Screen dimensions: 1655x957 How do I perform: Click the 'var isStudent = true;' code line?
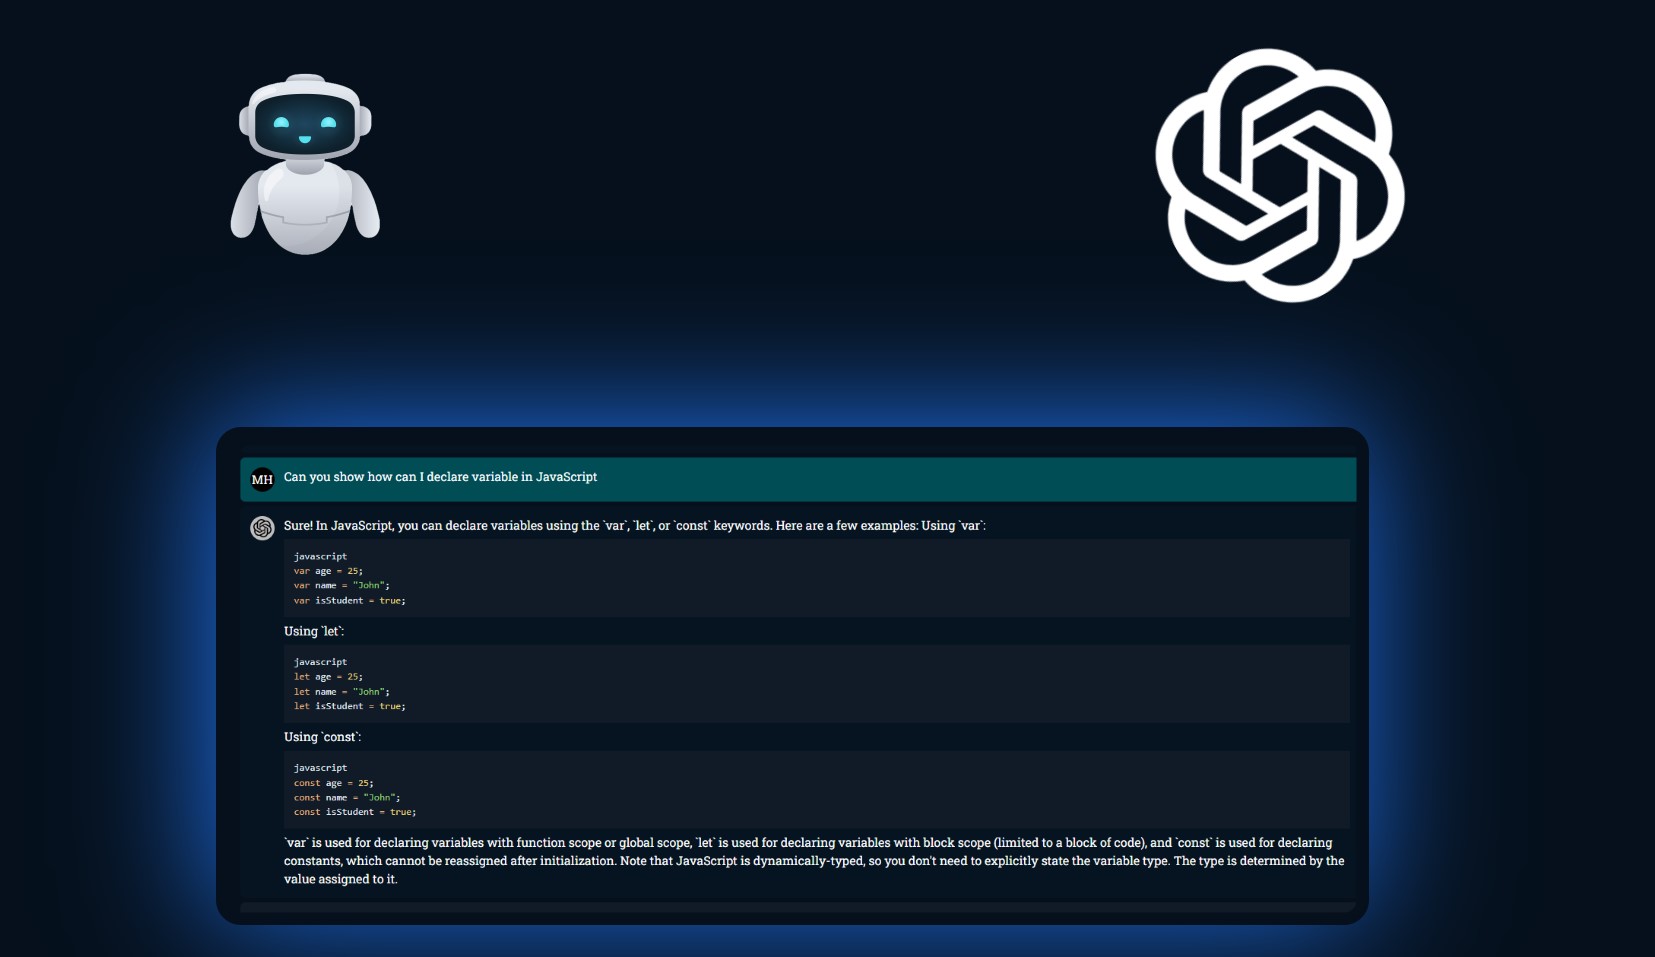click(x=349, y=601)
